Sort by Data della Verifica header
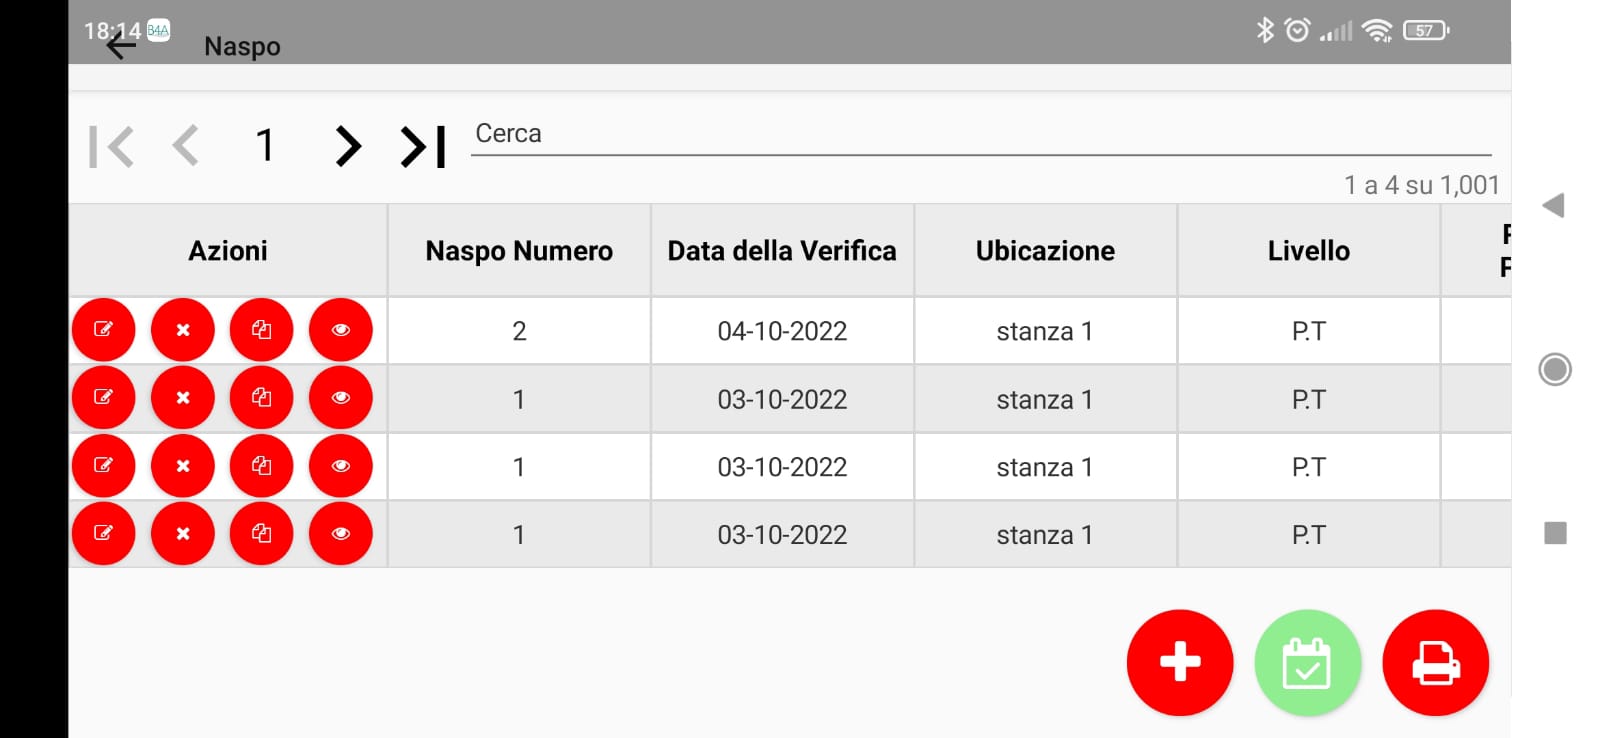1600x738 pixels. [782, 251]
